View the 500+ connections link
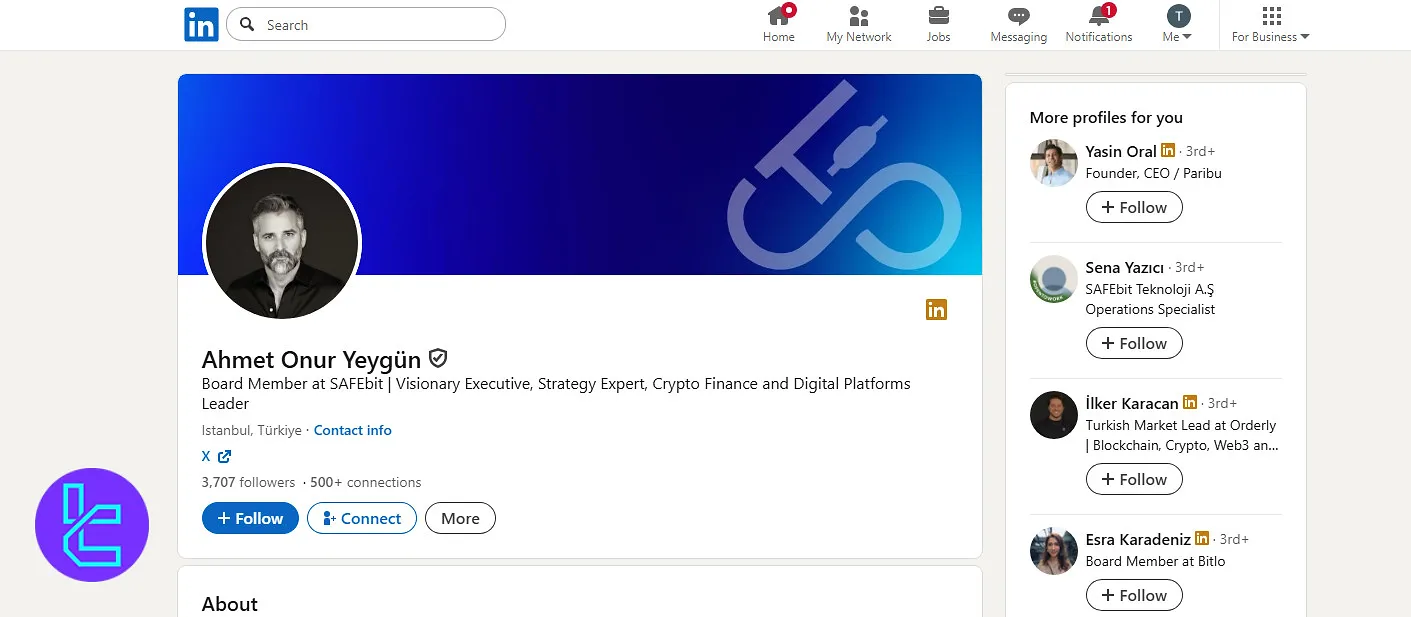This screenshot has height=617, width=1411. click(365, 482)
